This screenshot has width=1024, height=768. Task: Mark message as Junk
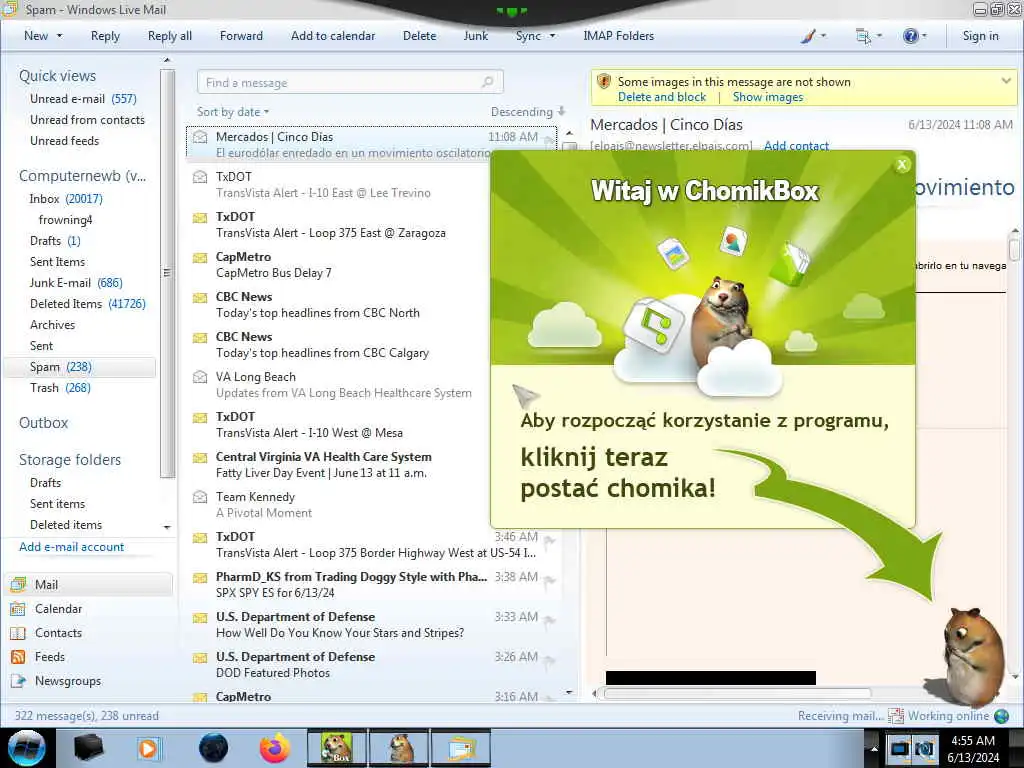point(475,36)
